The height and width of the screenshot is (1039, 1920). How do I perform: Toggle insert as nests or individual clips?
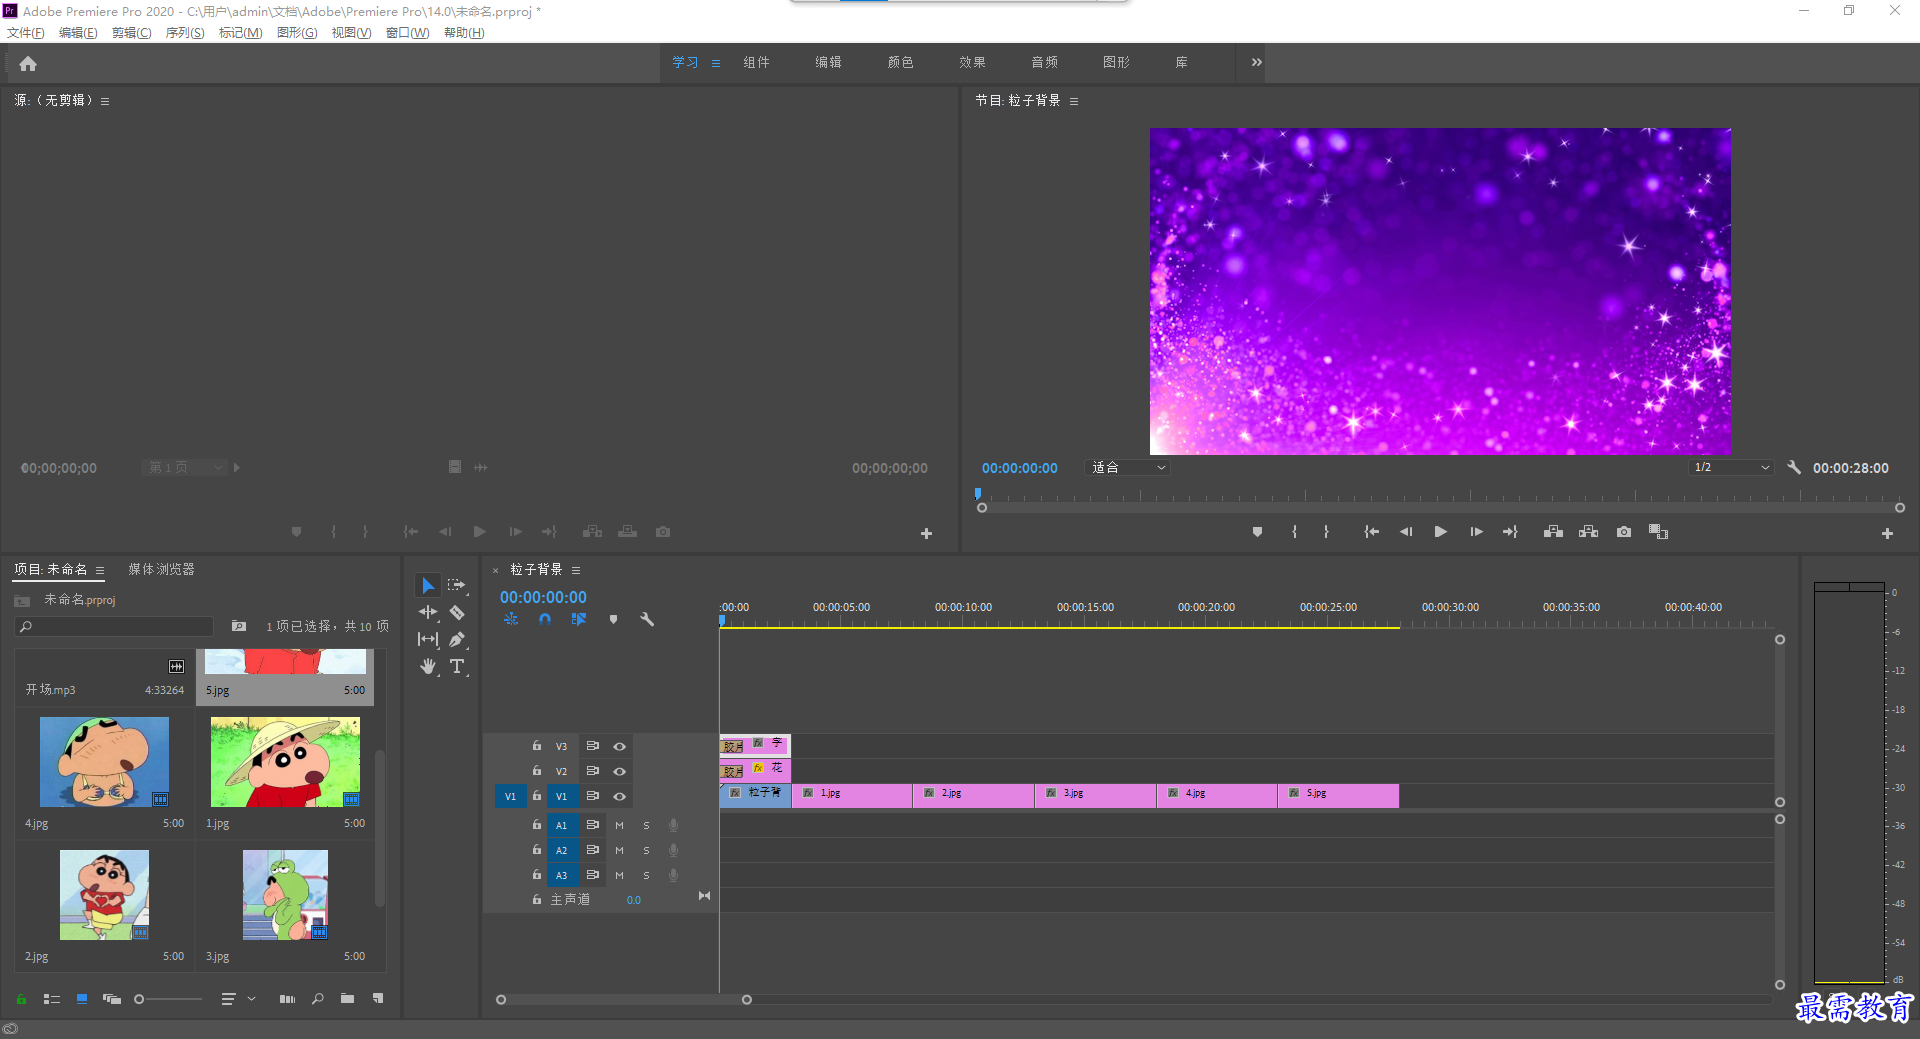tap(511, 619)
